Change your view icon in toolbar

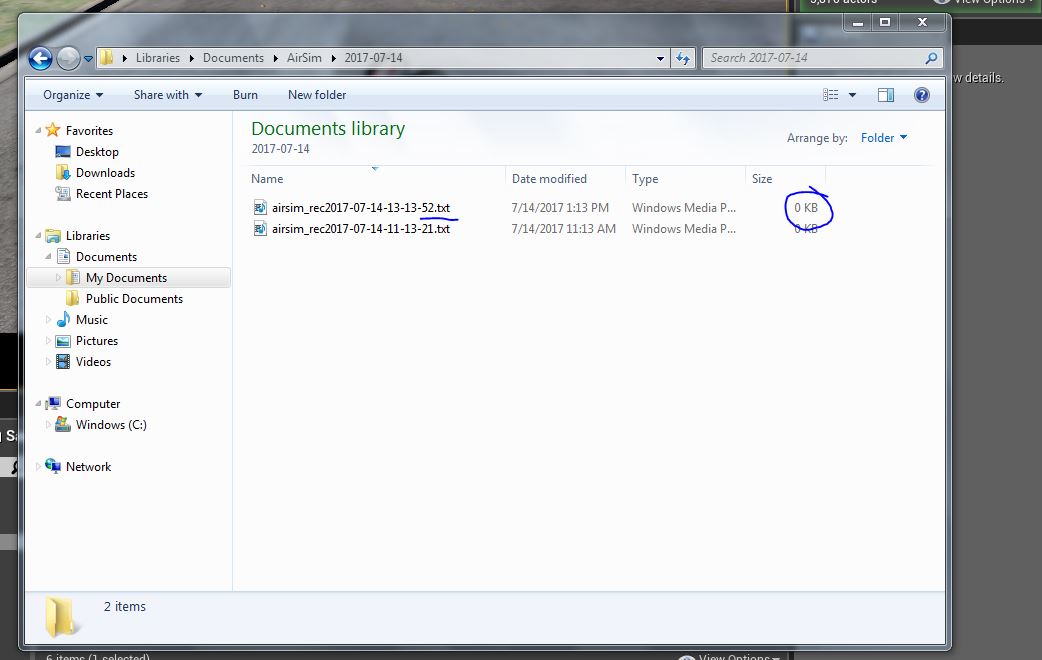(831, 95)
